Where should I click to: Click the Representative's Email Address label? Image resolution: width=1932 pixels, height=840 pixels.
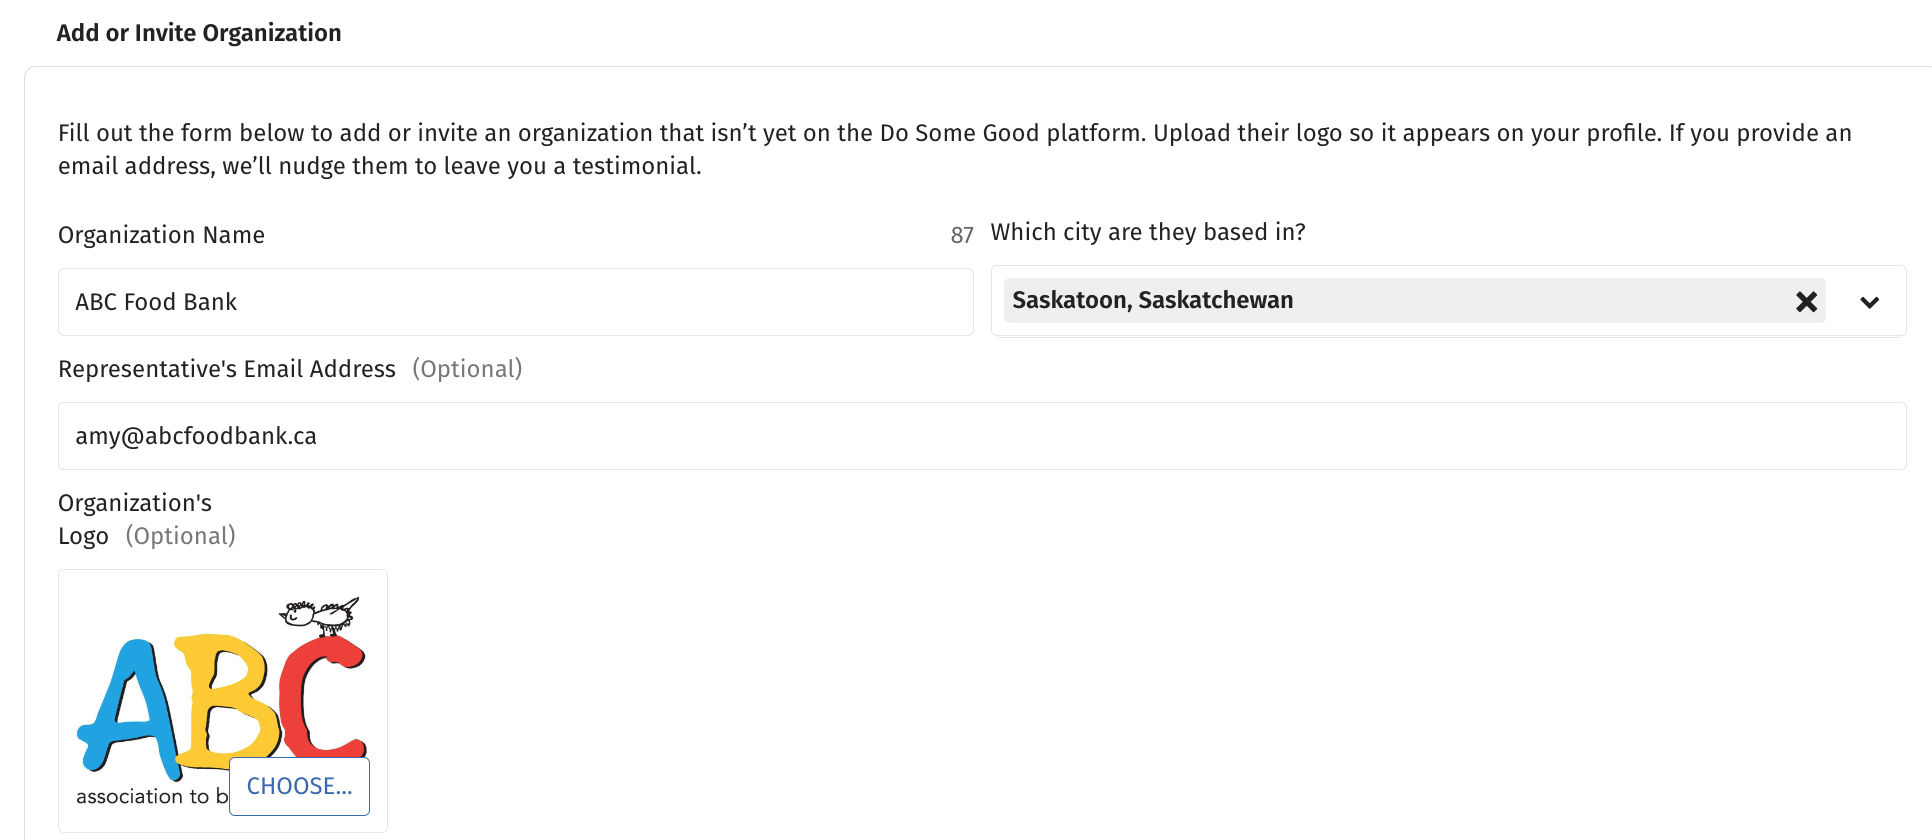227,369
